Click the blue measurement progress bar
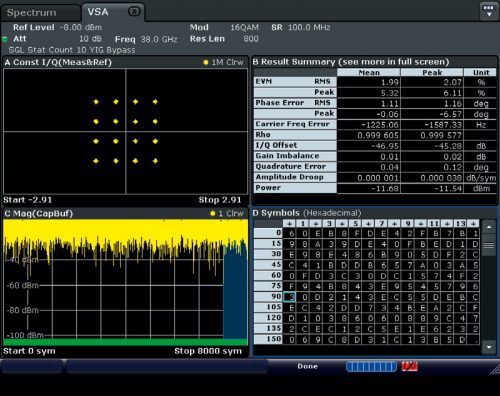Viewport: 500px width, 396px height. pyautogui.click(x=371, y=367)
